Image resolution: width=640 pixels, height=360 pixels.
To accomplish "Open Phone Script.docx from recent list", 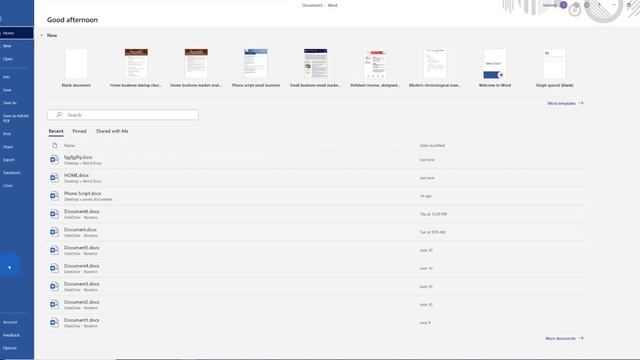I will coord(316,196).
